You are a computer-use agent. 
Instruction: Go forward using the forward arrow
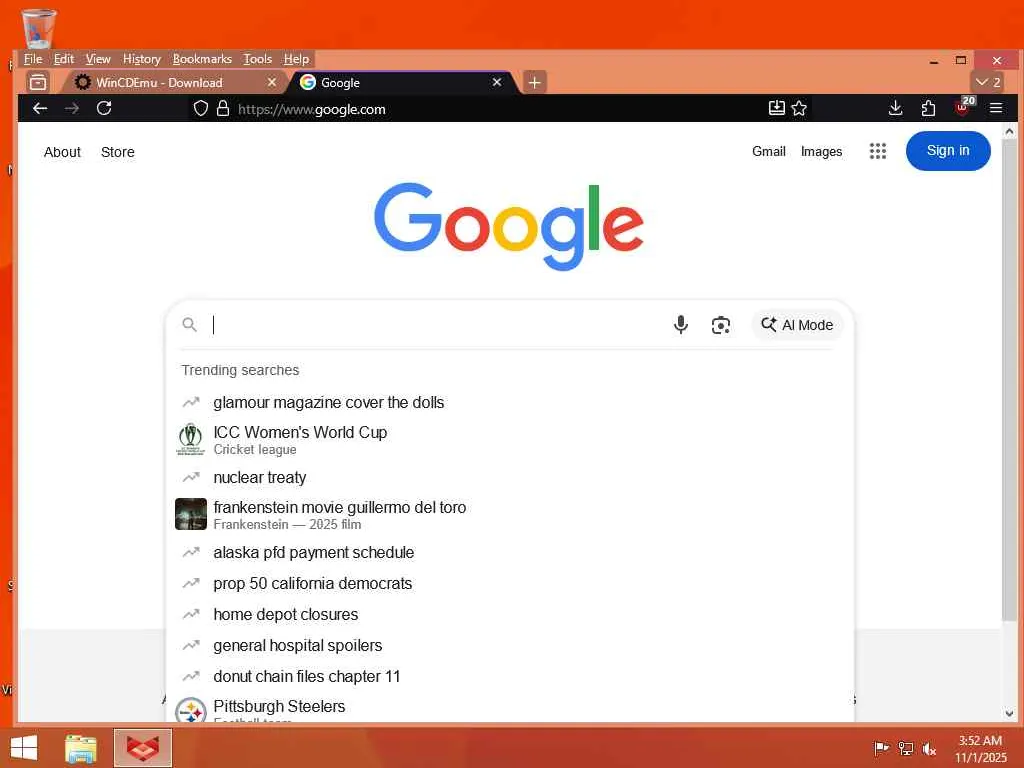click(x=72, y=108)
